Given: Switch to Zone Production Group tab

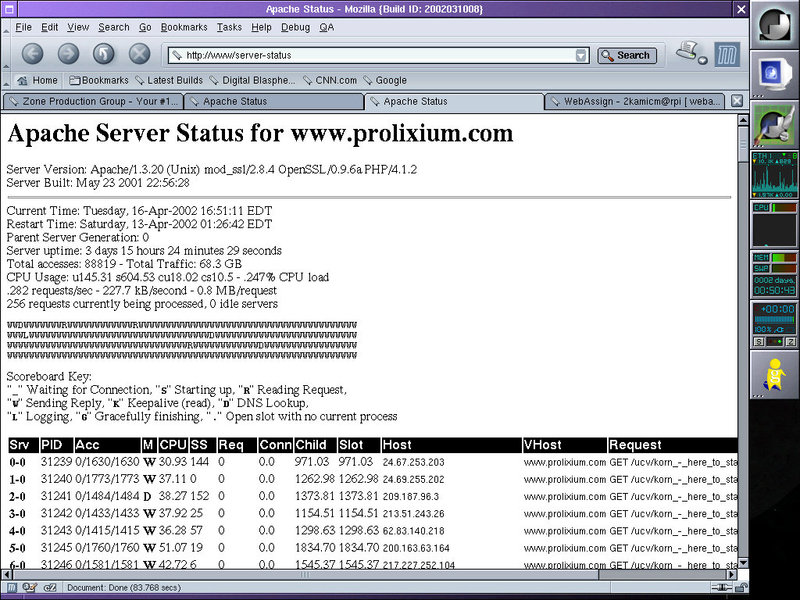Looking at the screenshot, I should [93, 101].
